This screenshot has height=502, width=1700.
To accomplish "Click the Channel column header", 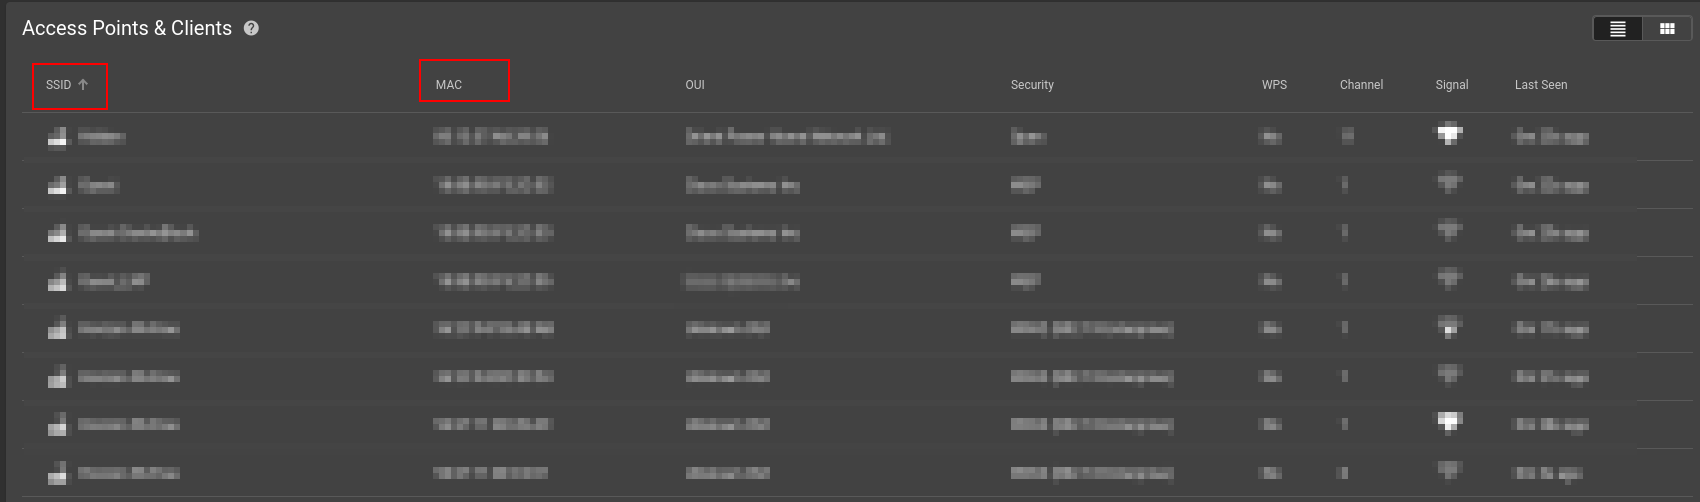I will 1361,85.
